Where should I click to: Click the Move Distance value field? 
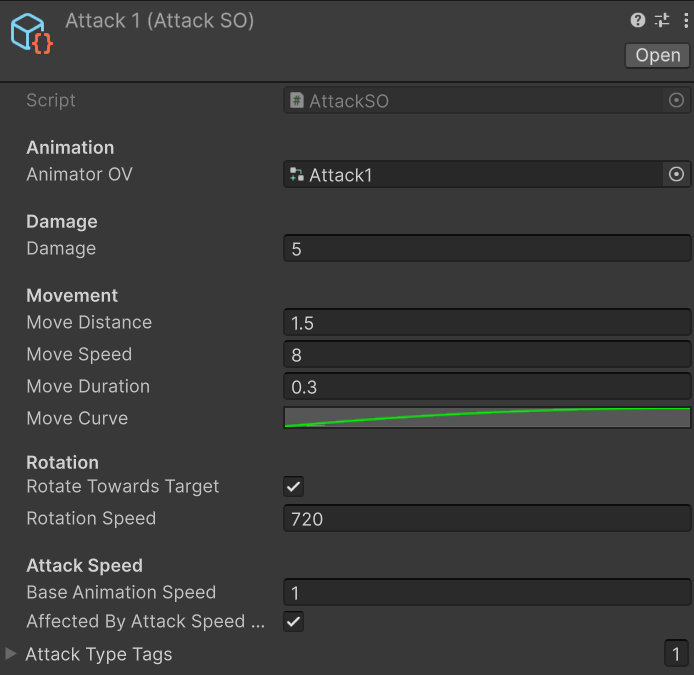coord(487,322)
